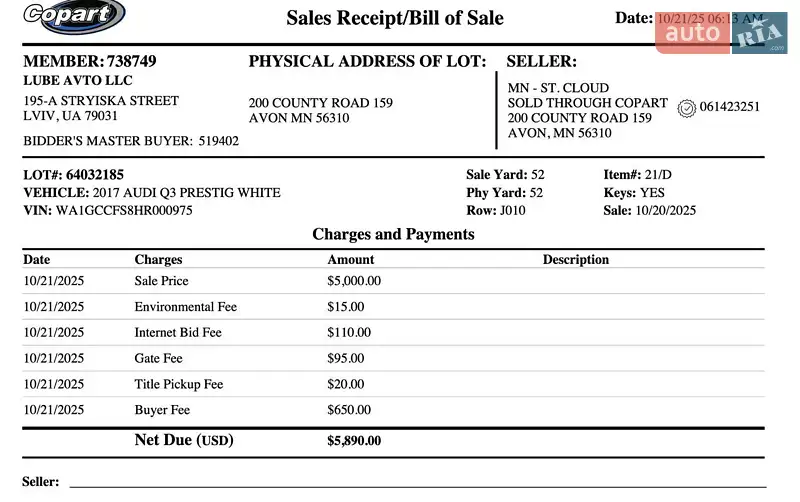Image resolution: width=800 pixels, height=502 pixels.
Task: Click the Bidder's Master Buyer number 519402
Action: (x=218, y=142)
